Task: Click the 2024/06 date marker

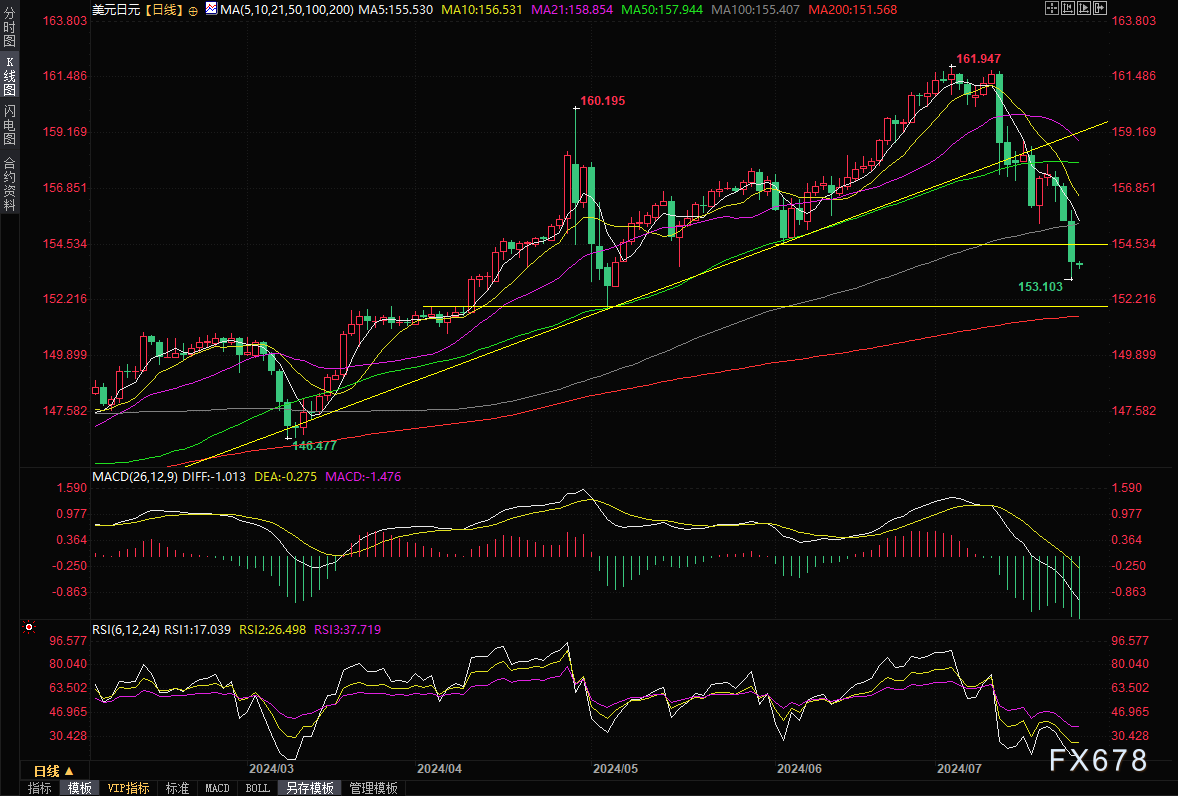Action: tap(799, 769)
